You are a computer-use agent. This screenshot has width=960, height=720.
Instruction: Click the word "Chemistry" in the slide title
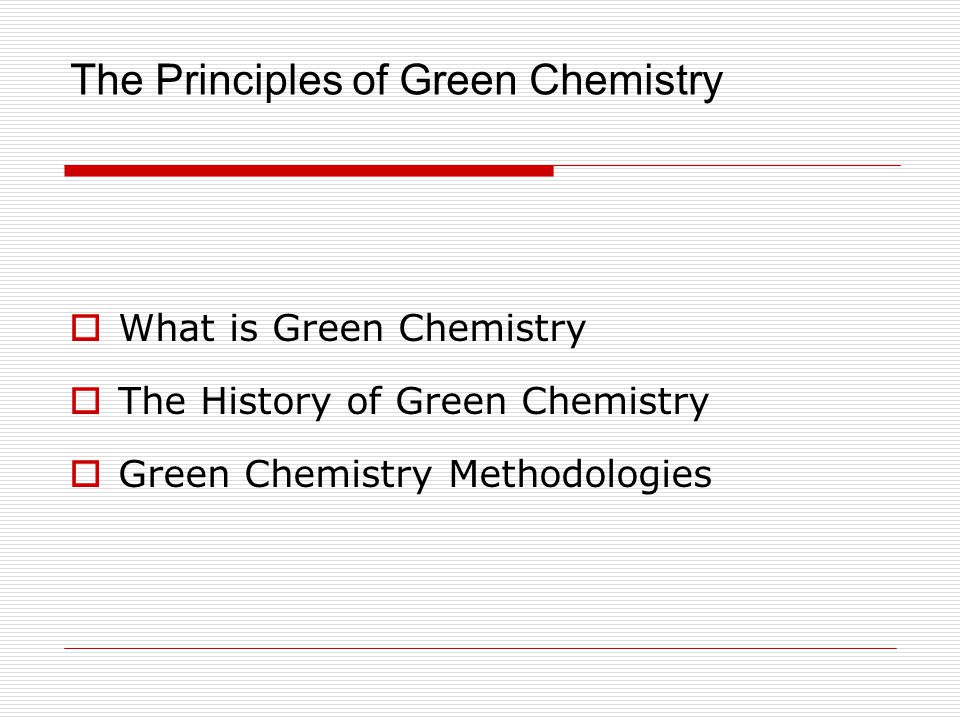626,81
